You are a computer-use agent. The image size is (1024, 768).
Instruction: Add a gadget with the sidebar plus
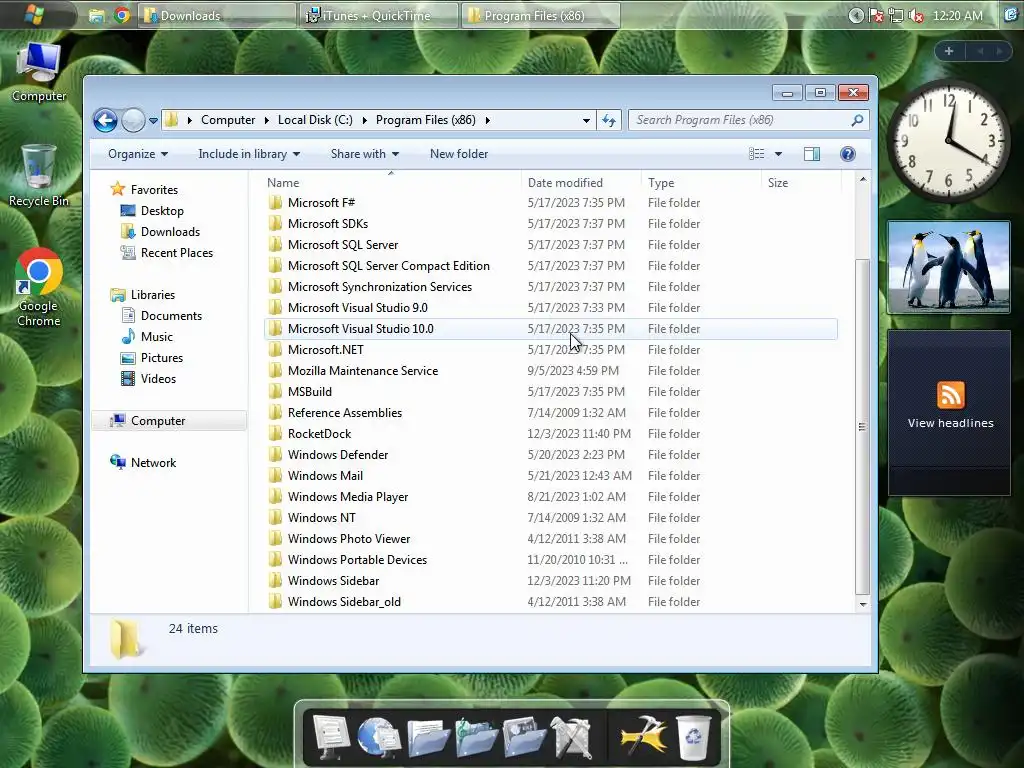click(949, 51)
